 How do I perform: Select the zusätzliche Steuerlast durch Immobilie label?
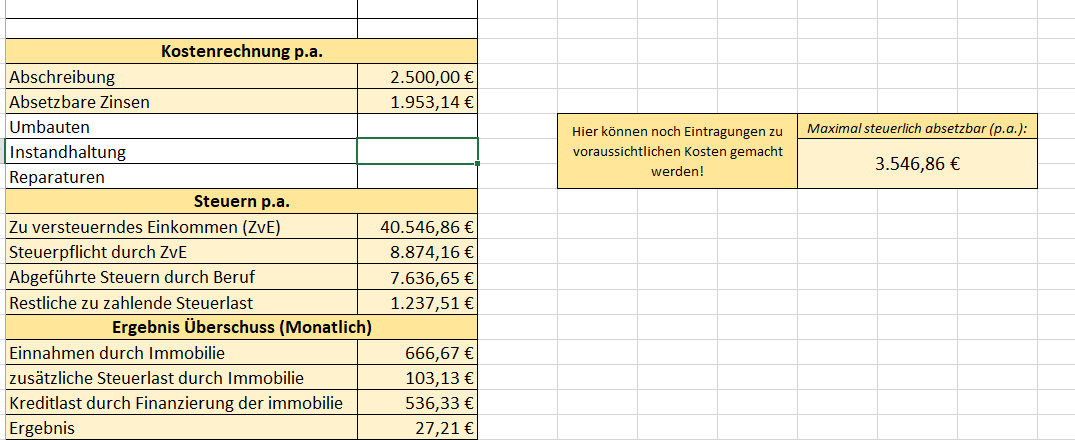point(181,378)
